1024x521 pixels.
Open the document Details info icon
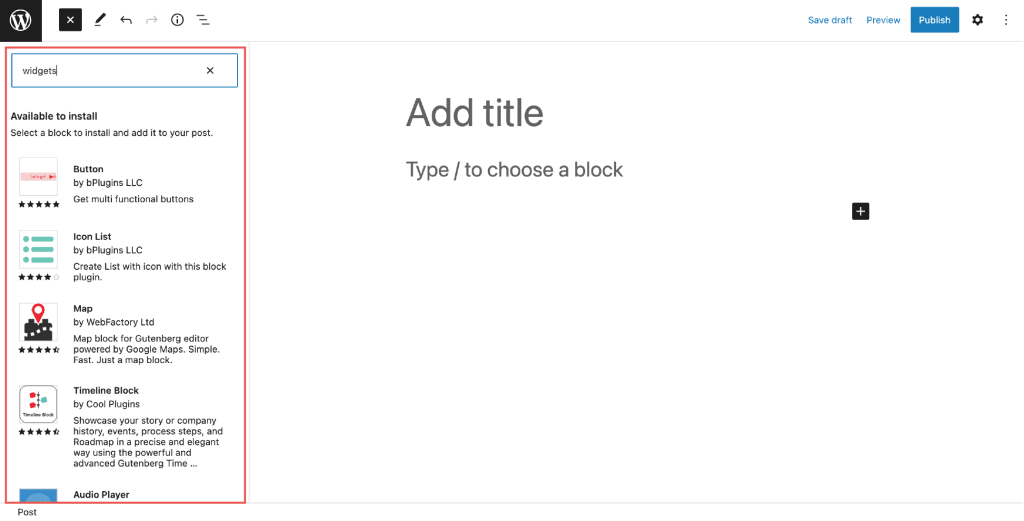178,20
